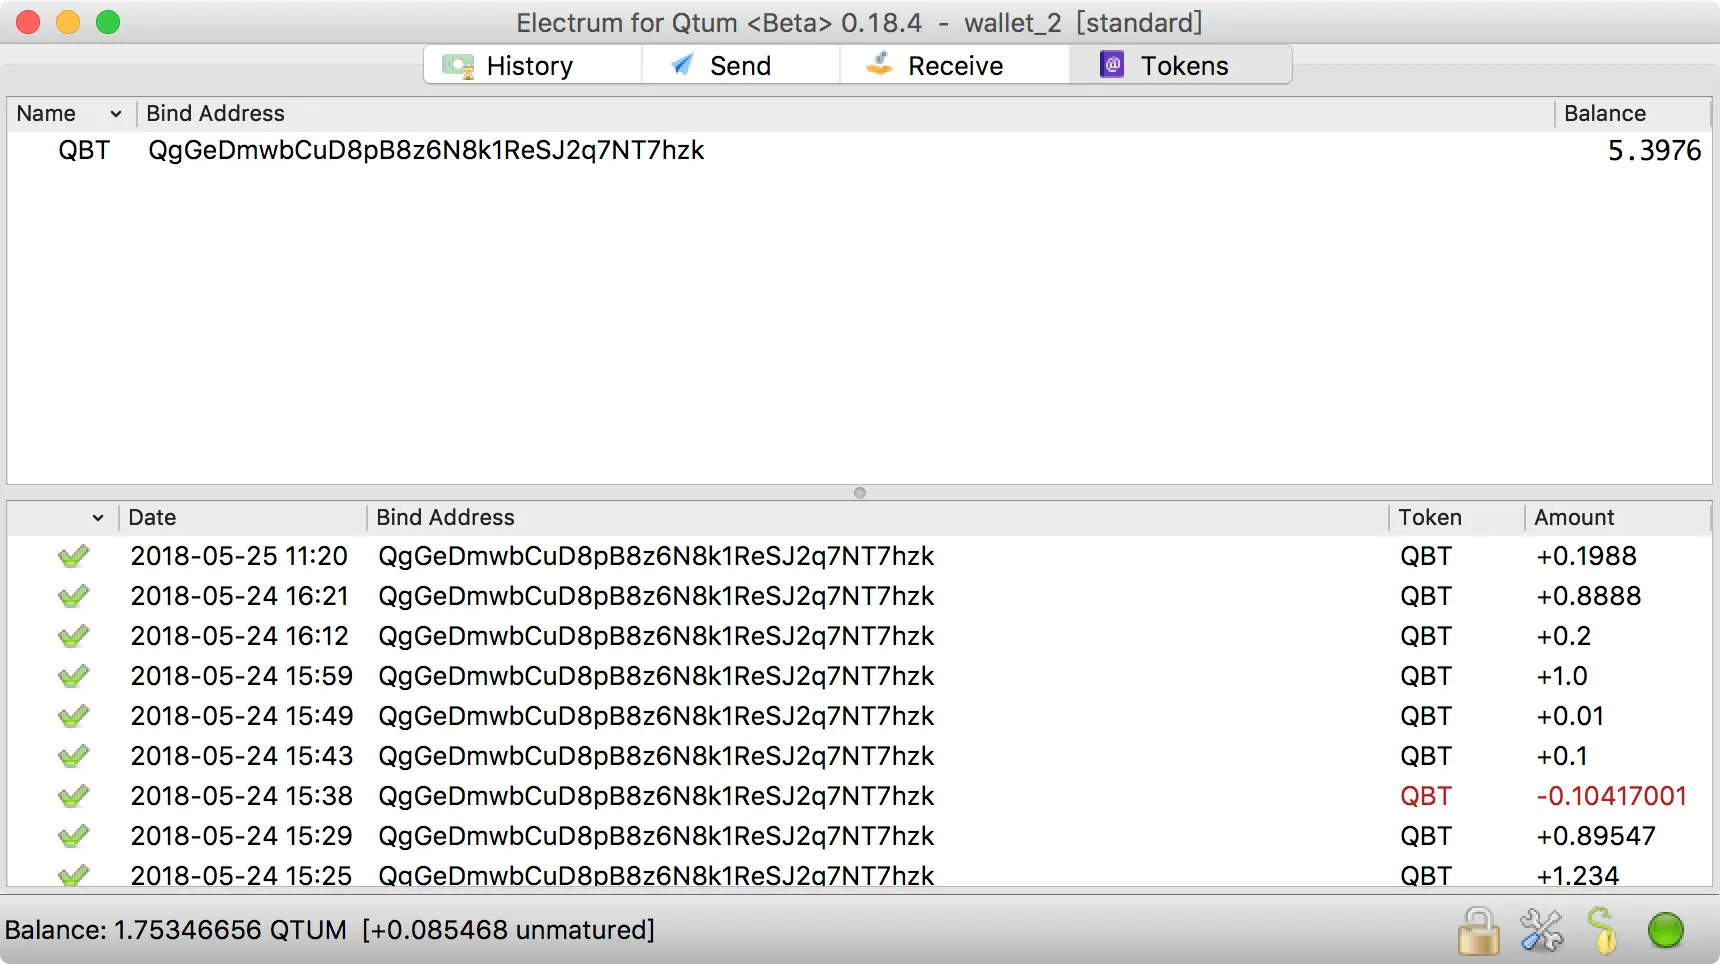Image resolution: width=1720 pixels, height=964 pixels.
Task: Select the 2018-05-24 15:29 transaction date
Action: point(241,836)
